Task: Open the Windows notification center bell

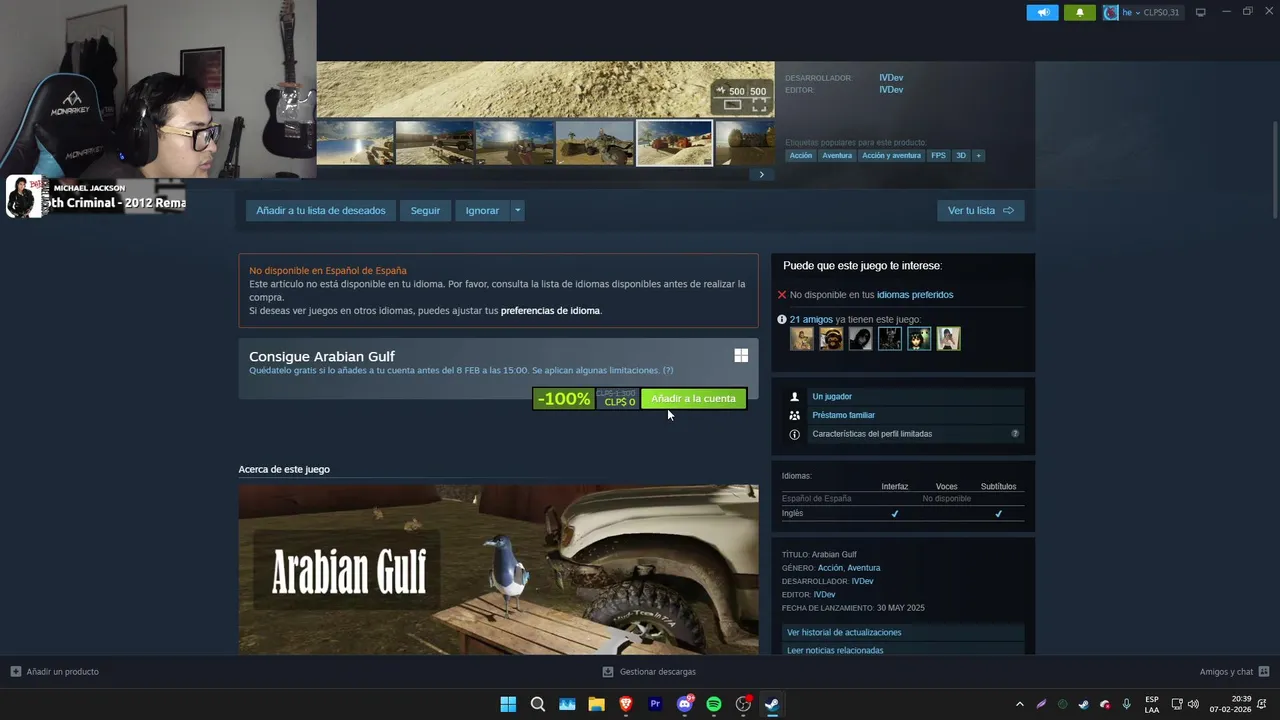Action: coord(1262,704)
